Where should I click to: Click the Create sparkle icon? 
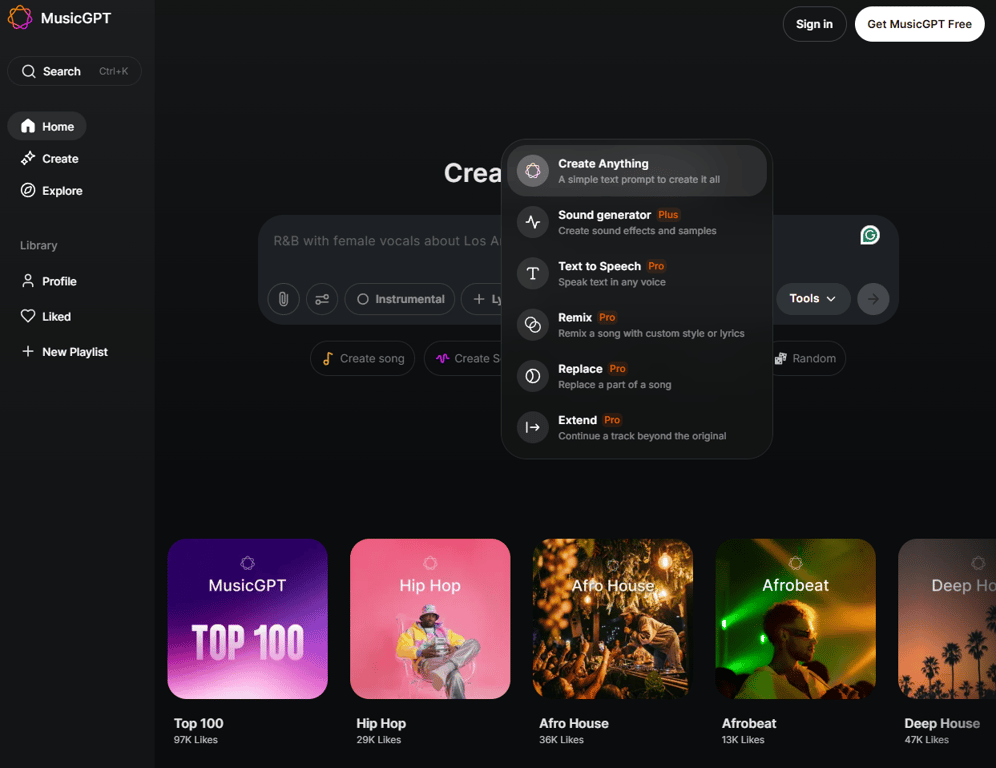tap(28, 158)
